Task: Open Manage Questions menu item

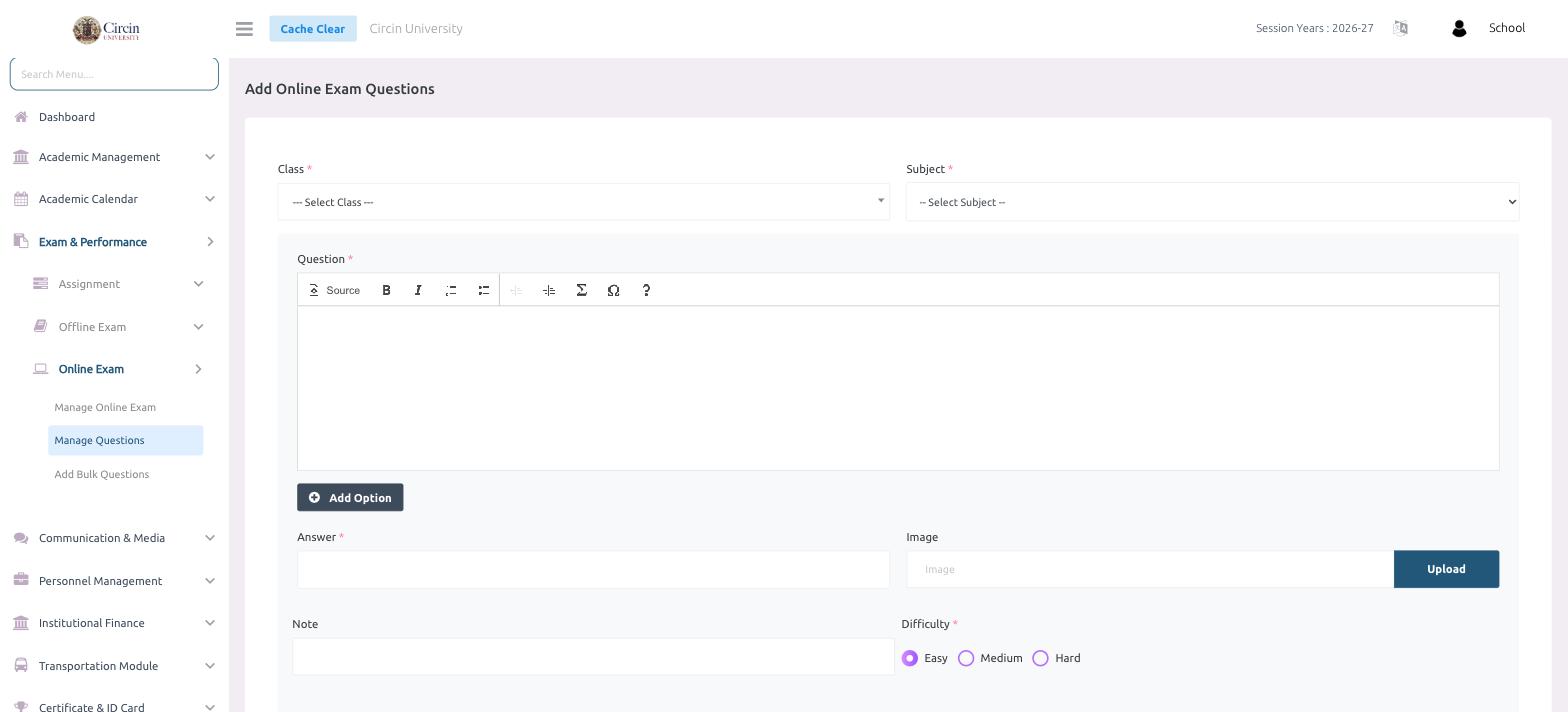Action: point(125,440)
